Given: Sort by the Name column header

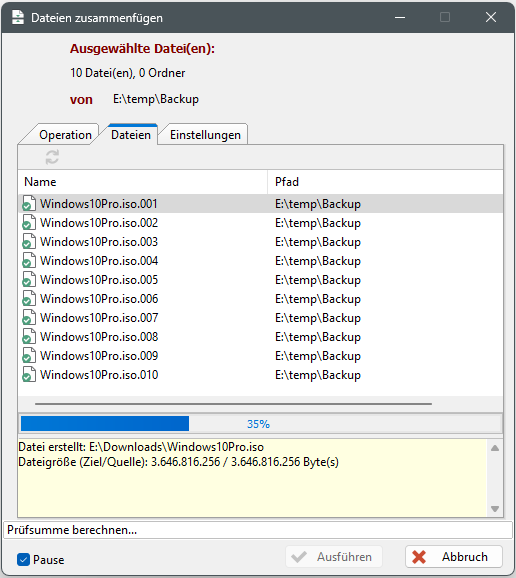Looking at the screenshot, I should click(x=143, y=182).
